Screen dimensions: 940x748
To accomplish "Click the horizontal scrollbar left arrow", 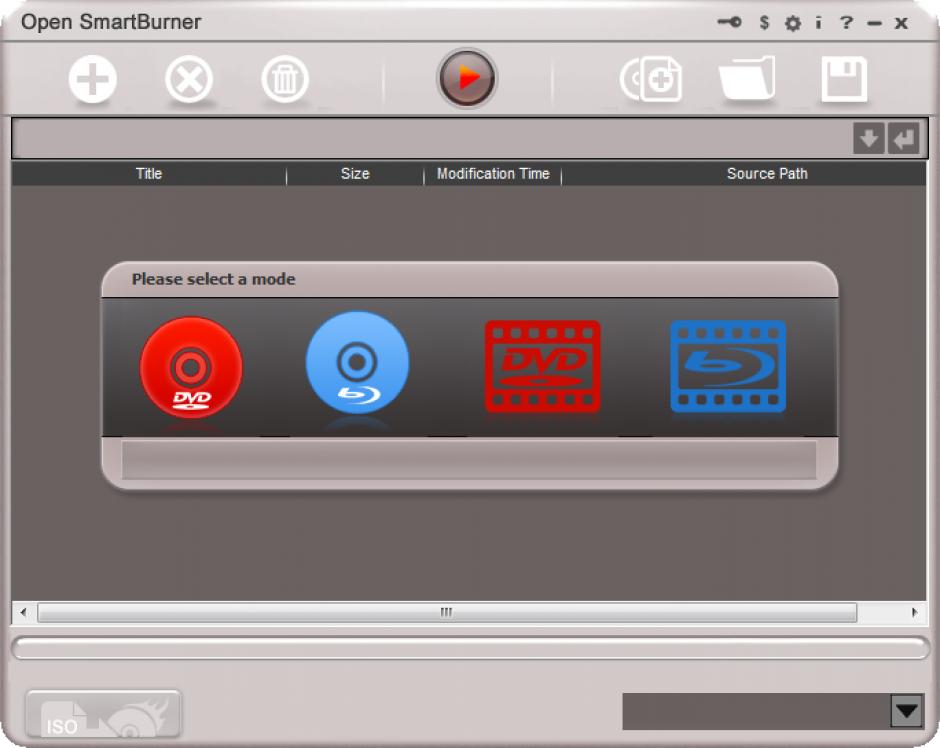I will point(23,613).
